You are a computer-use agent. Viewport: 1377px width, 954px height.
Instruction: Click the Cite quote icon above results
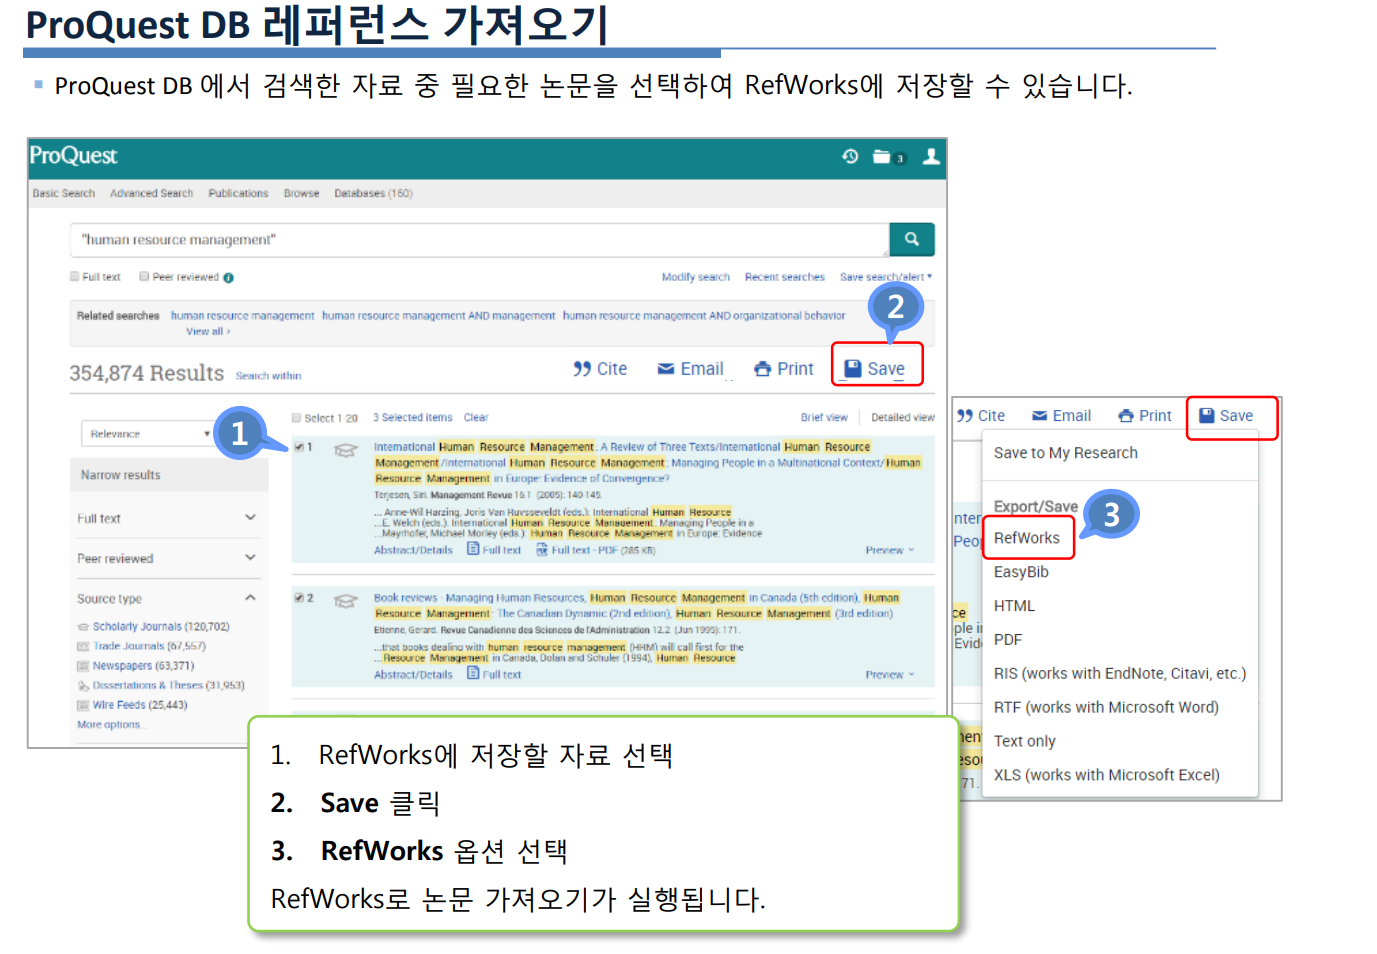click(x=582, y=369)
